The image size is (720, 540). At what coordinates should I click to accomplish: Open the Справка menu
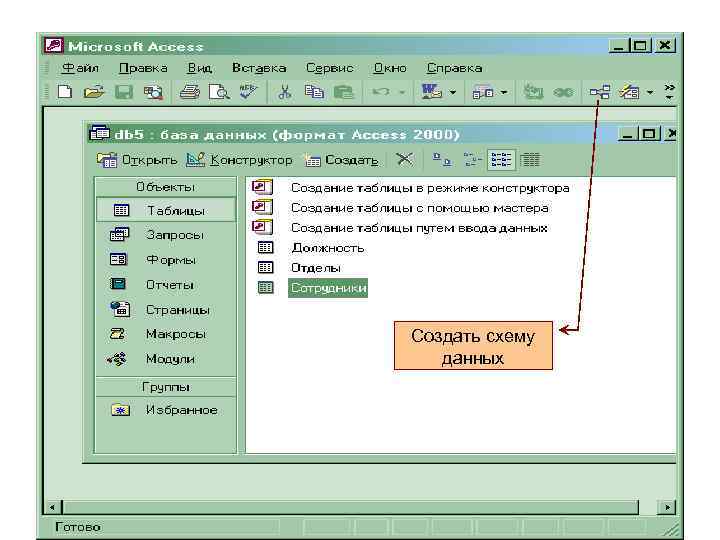coord(454,68)
